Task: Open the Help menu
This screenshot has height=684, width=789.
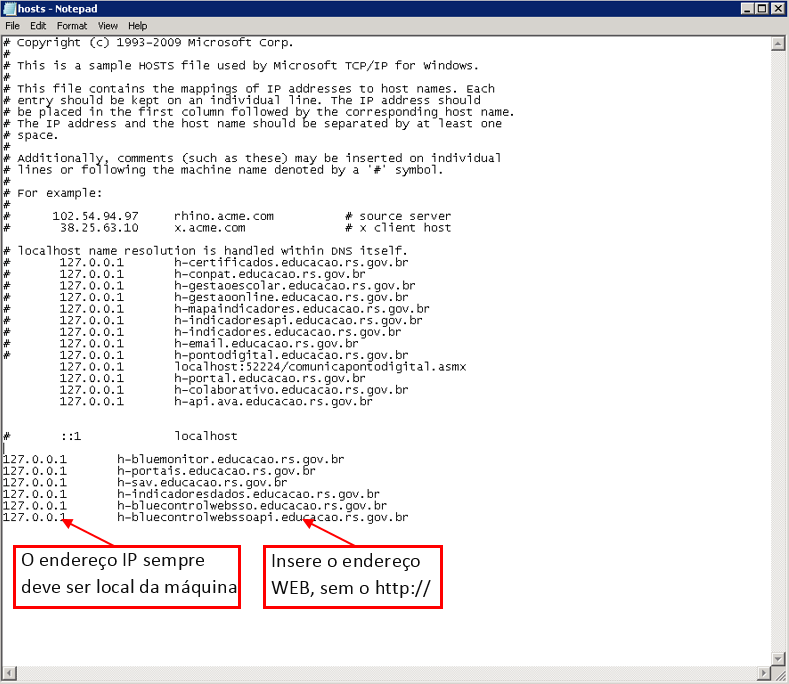Action: [x=137, y=26]
